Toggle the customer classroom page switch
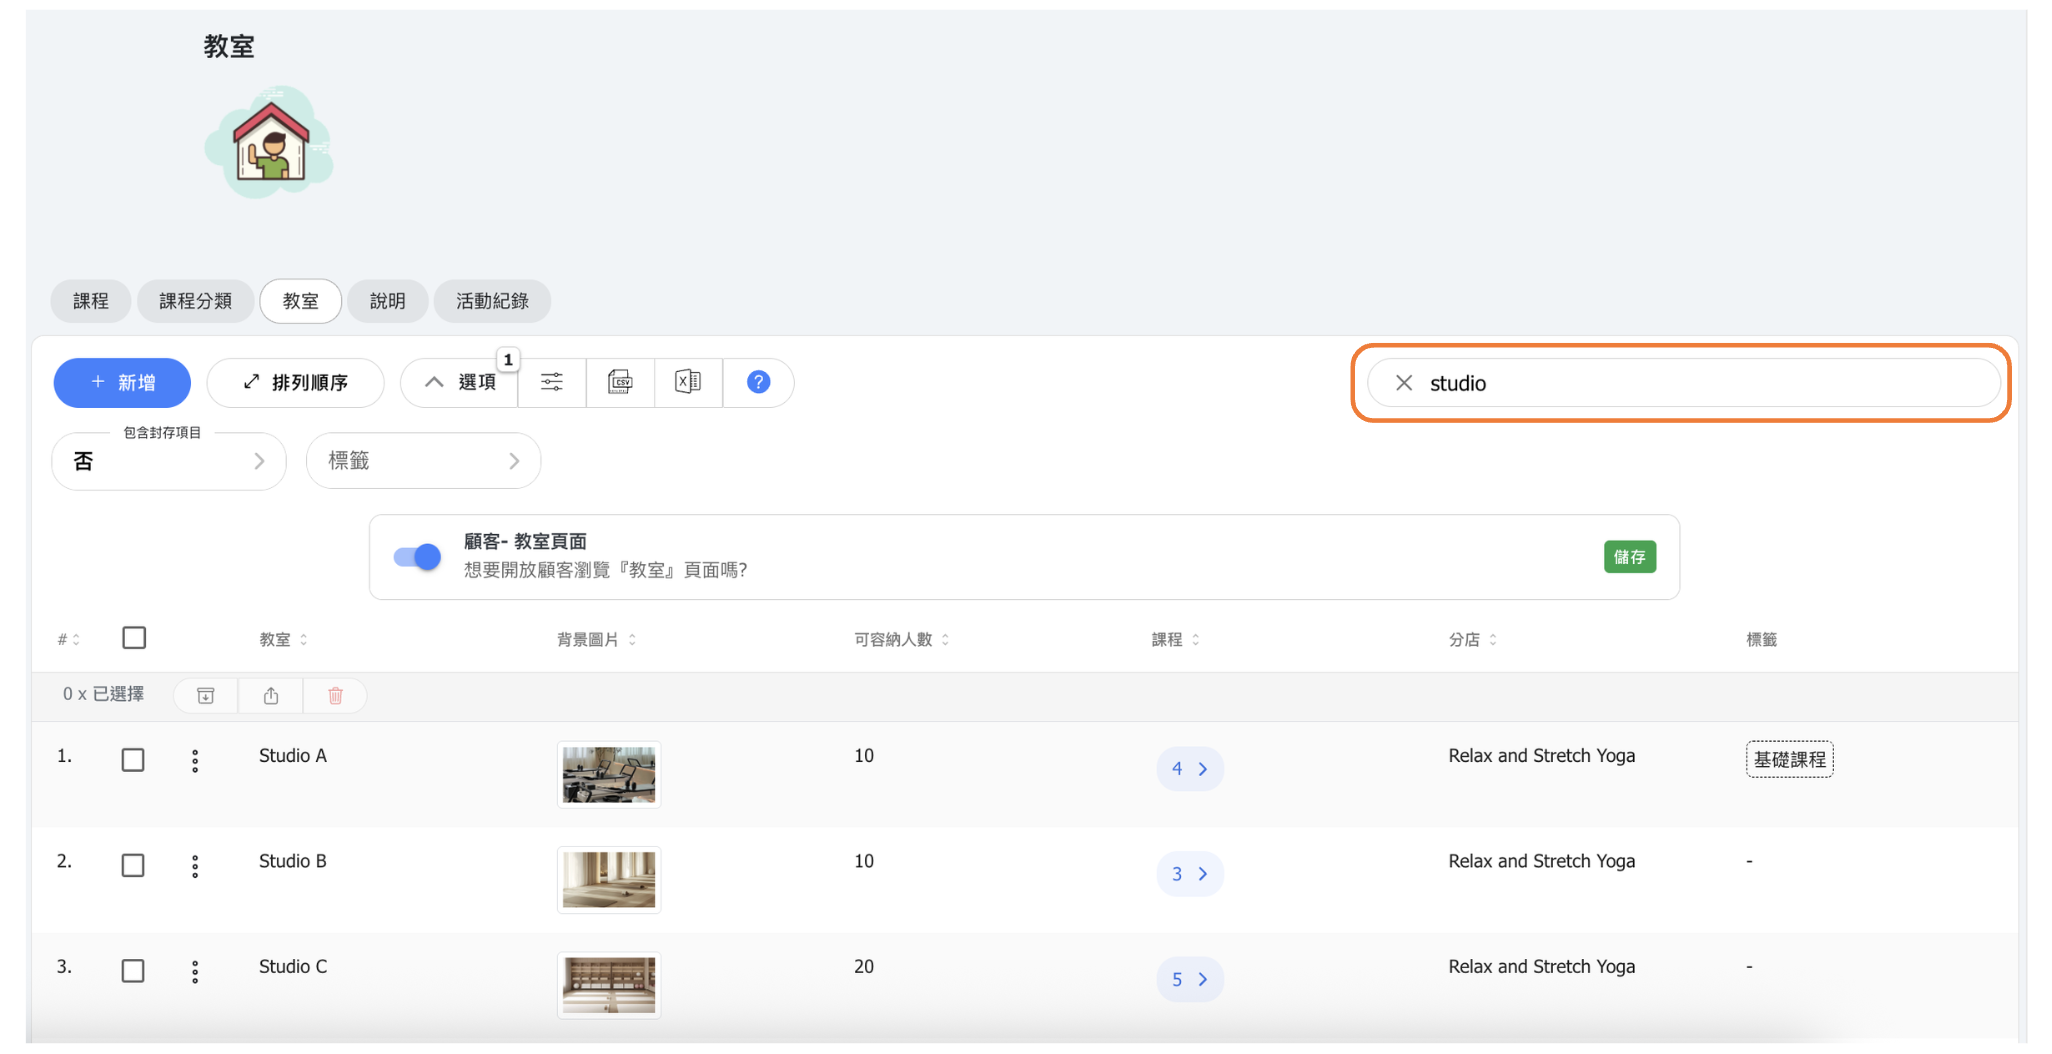Screen dimensions: 2052x1054 [x=417, y=557]
